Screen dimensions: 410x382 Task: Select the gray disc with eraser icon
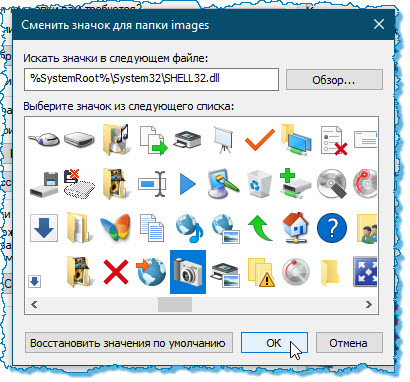[x=332, y=184]
